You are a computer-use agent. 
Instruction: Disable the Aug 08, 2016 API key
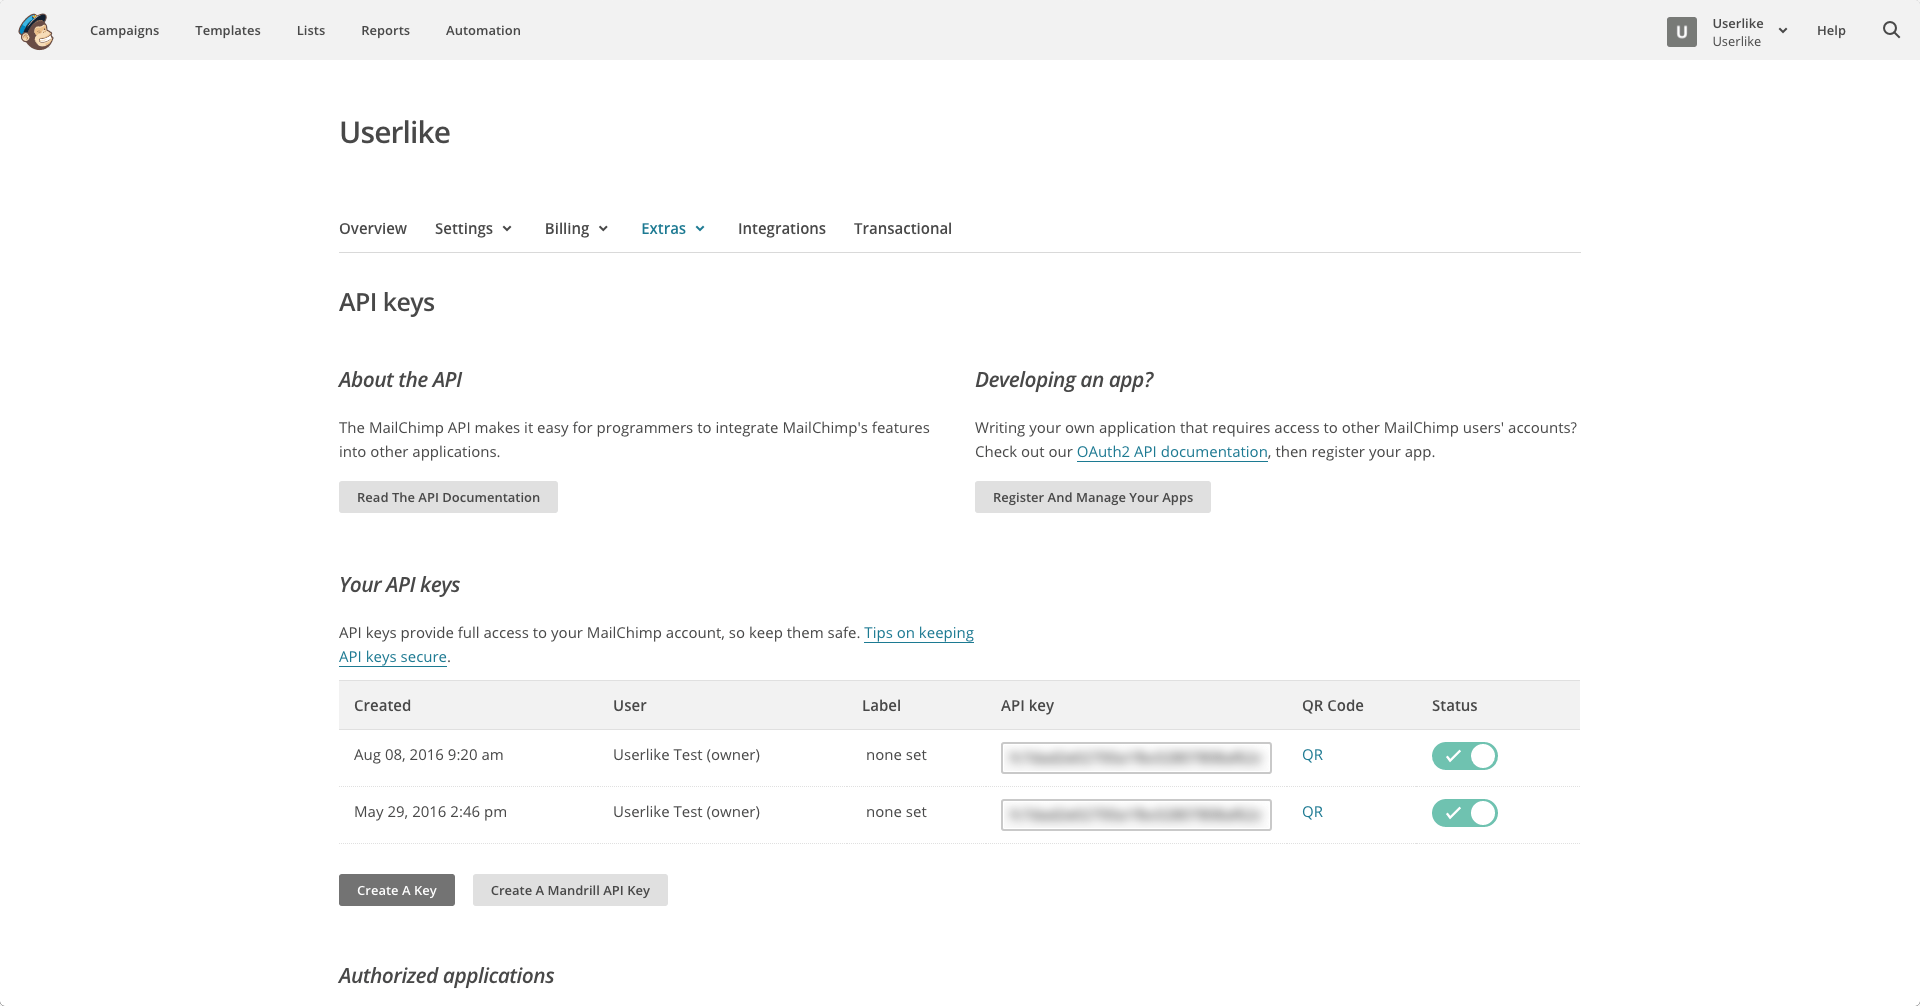[x=1464, y=756]
